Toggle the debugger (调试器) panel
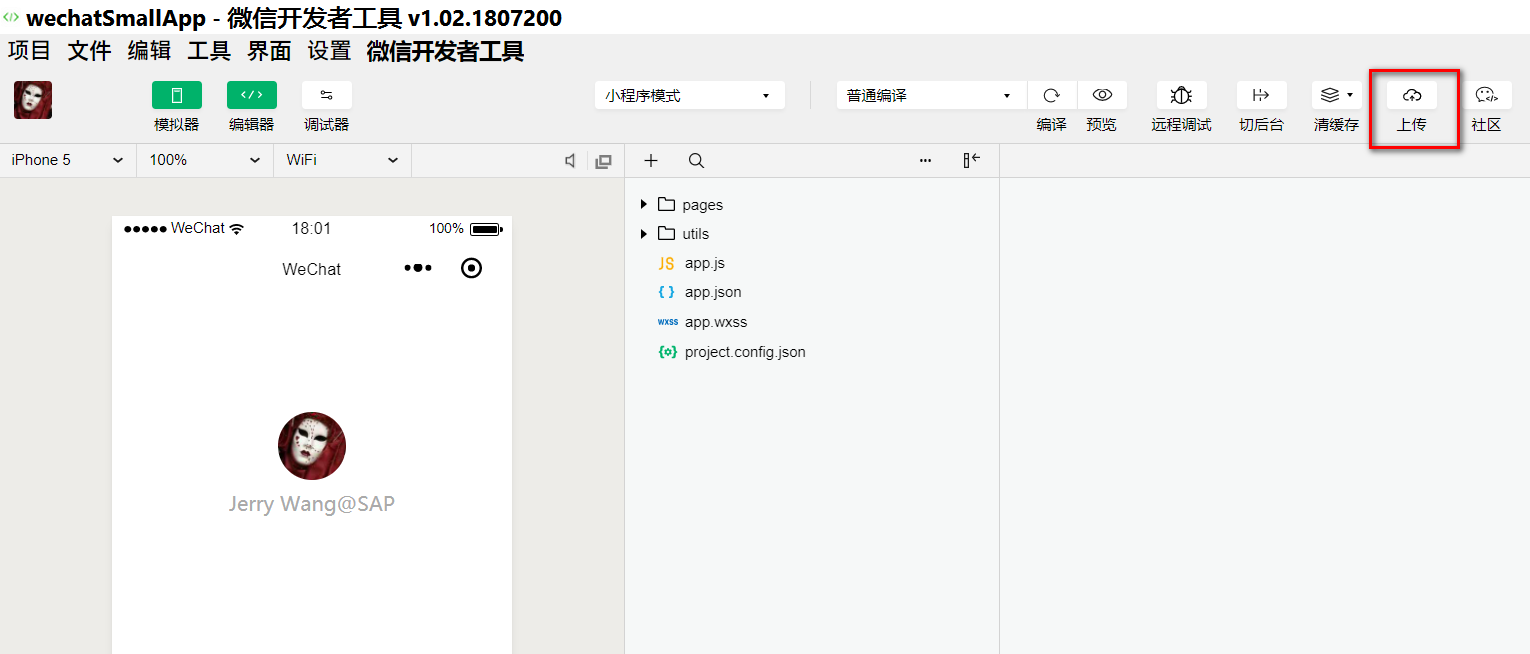The width and height of the screenshot is (1530, 654). tap(327, 95)
